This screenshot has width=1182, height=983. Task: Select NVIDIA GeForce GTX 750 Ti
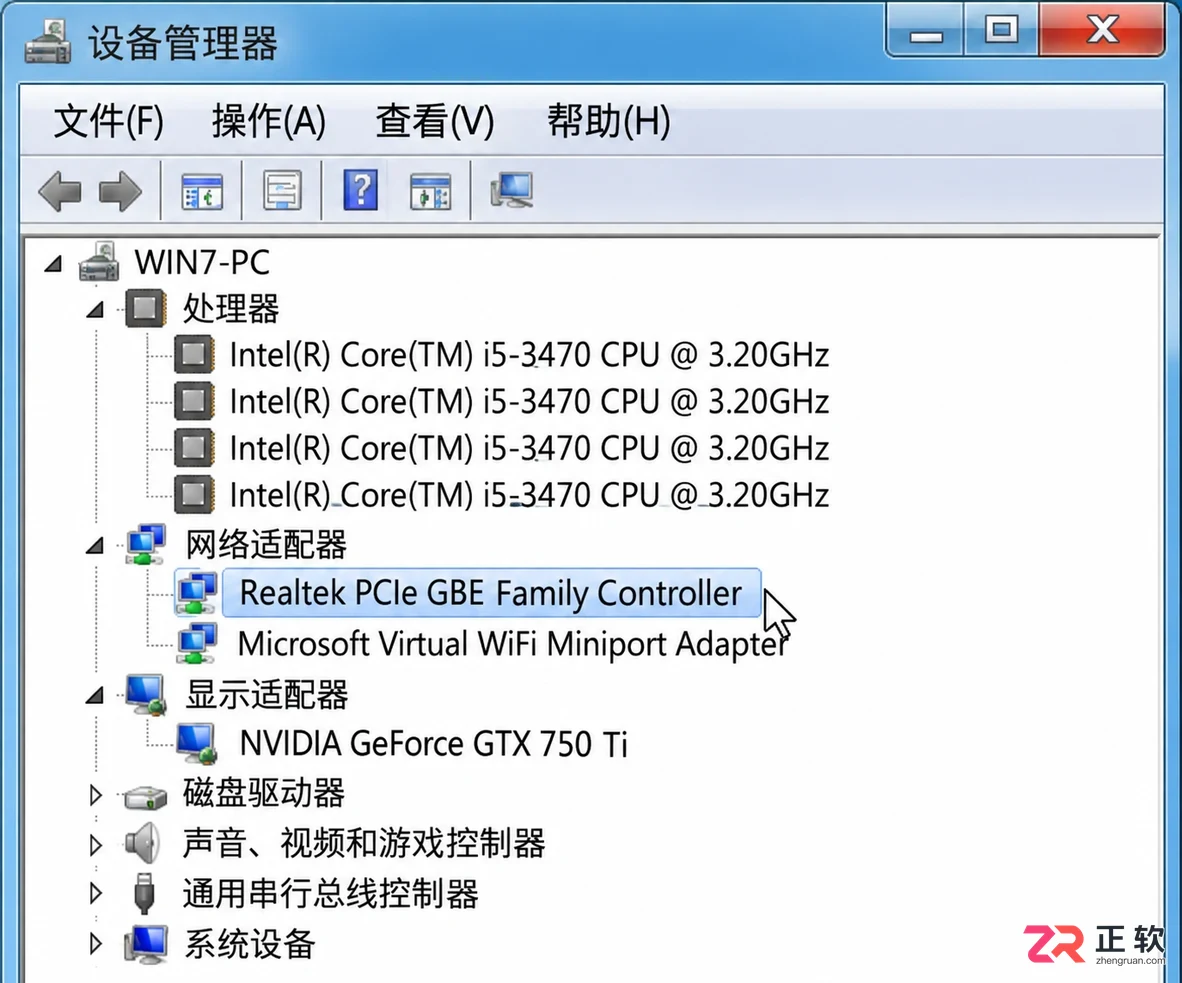(x=433, y=743)
